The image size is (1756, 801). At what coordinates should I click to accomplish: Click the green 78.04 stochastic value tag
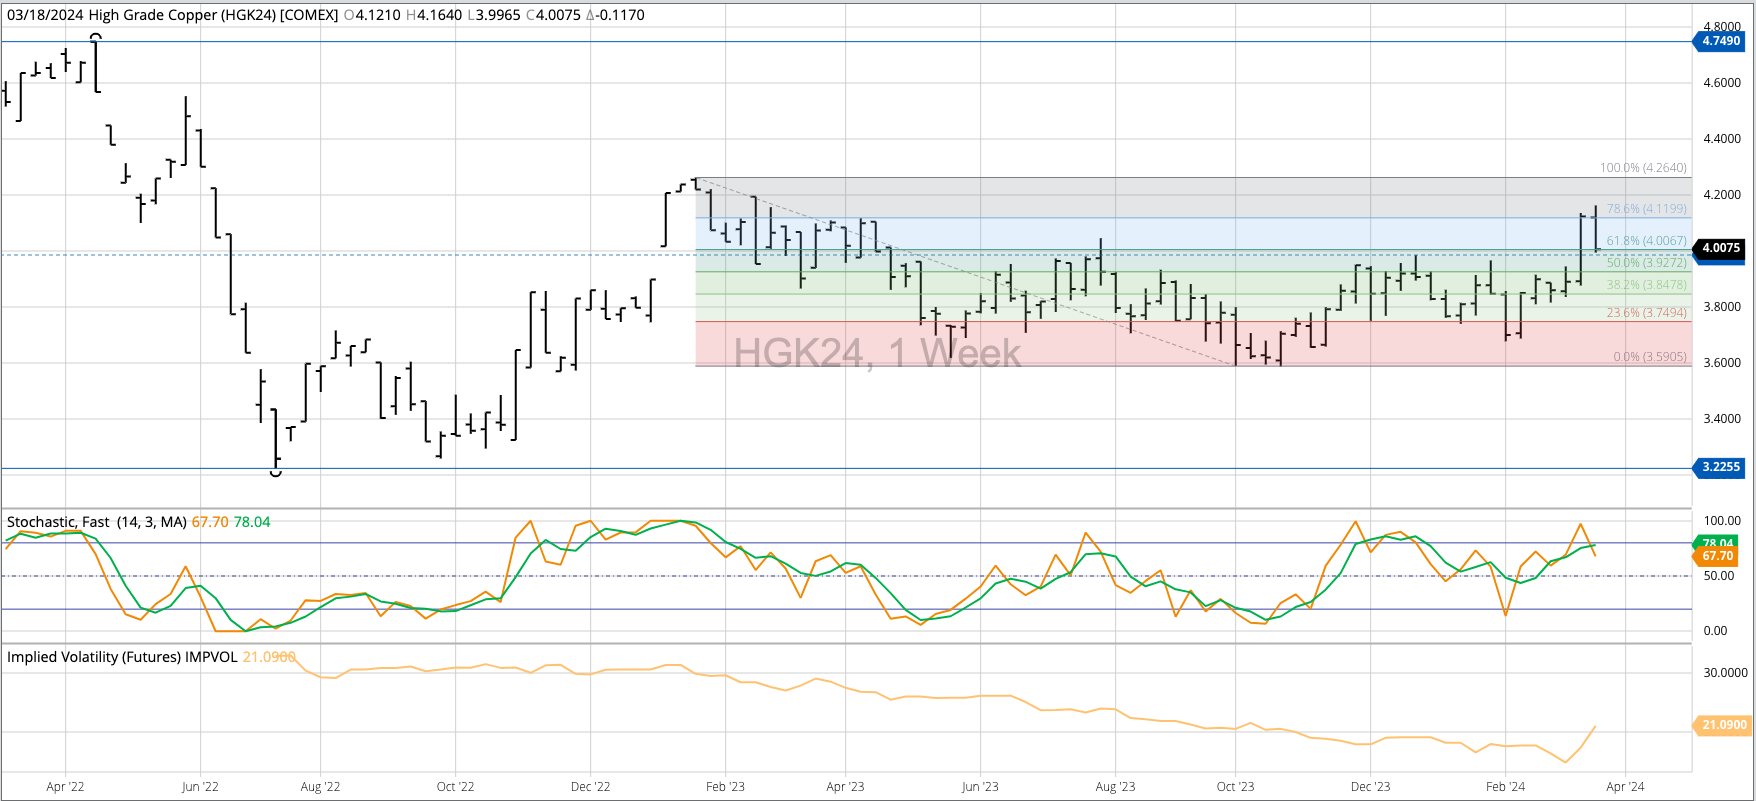[x=1720, y=543]
